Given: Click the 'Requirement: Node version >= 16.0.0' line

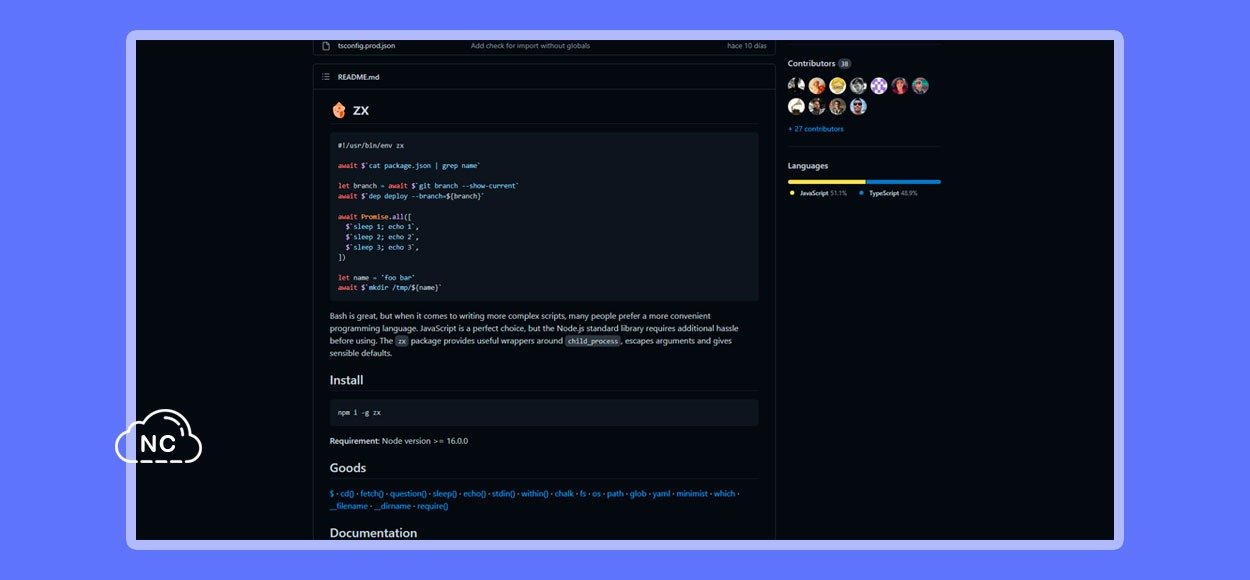Looking at the screenshot, I should tap(399, 441).
